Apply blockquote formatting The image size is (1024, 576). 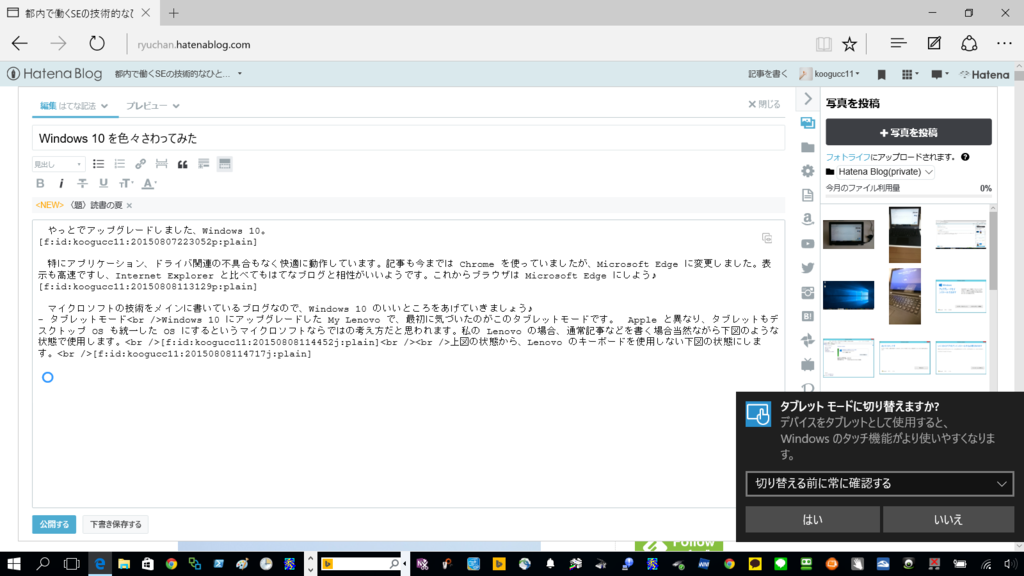tap(182, 164)
